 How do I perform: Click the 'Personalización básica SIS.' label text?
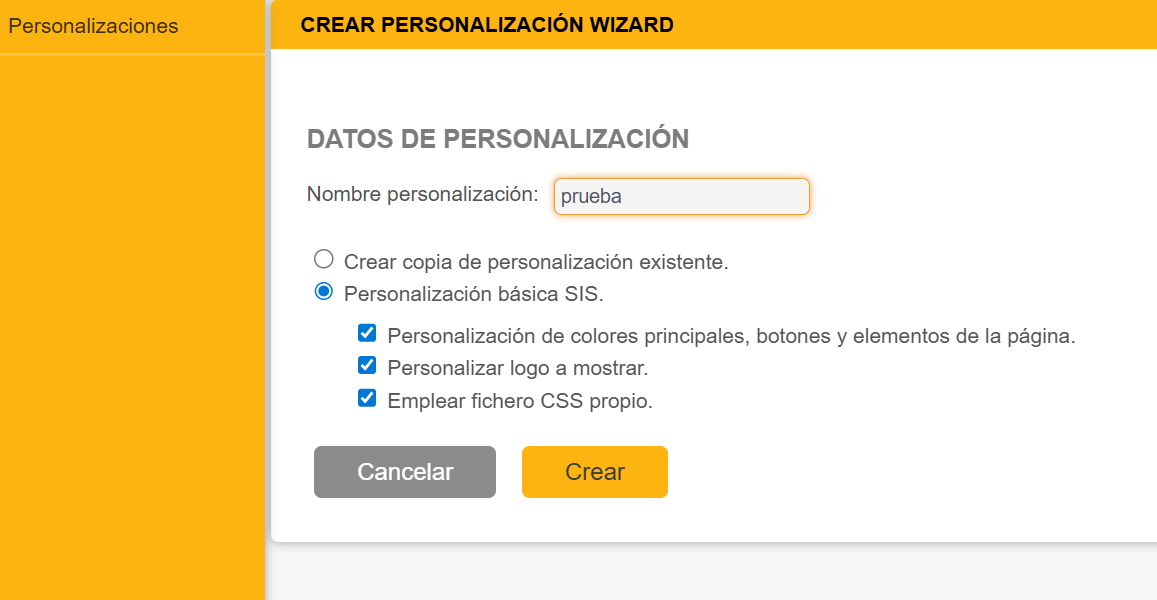[x=473, y=295]
